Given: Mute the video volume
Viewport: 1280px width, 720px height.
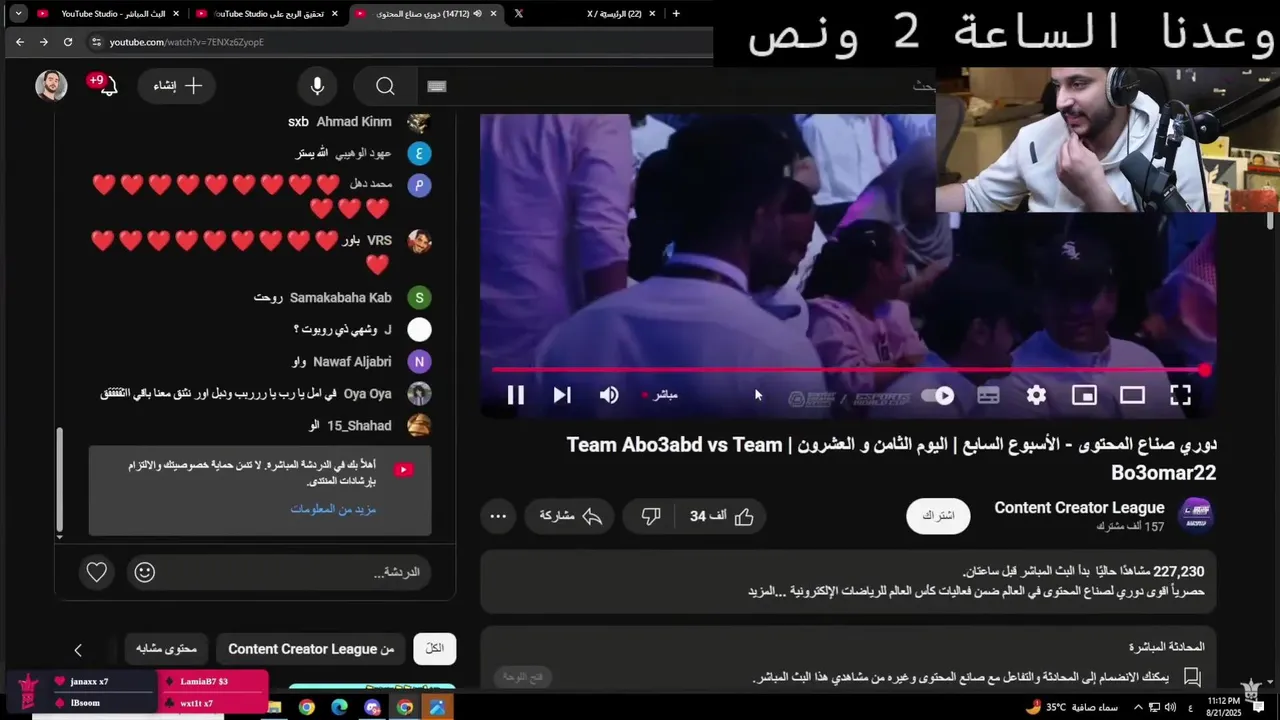Looking at the screenshot, I should [609, 395].
